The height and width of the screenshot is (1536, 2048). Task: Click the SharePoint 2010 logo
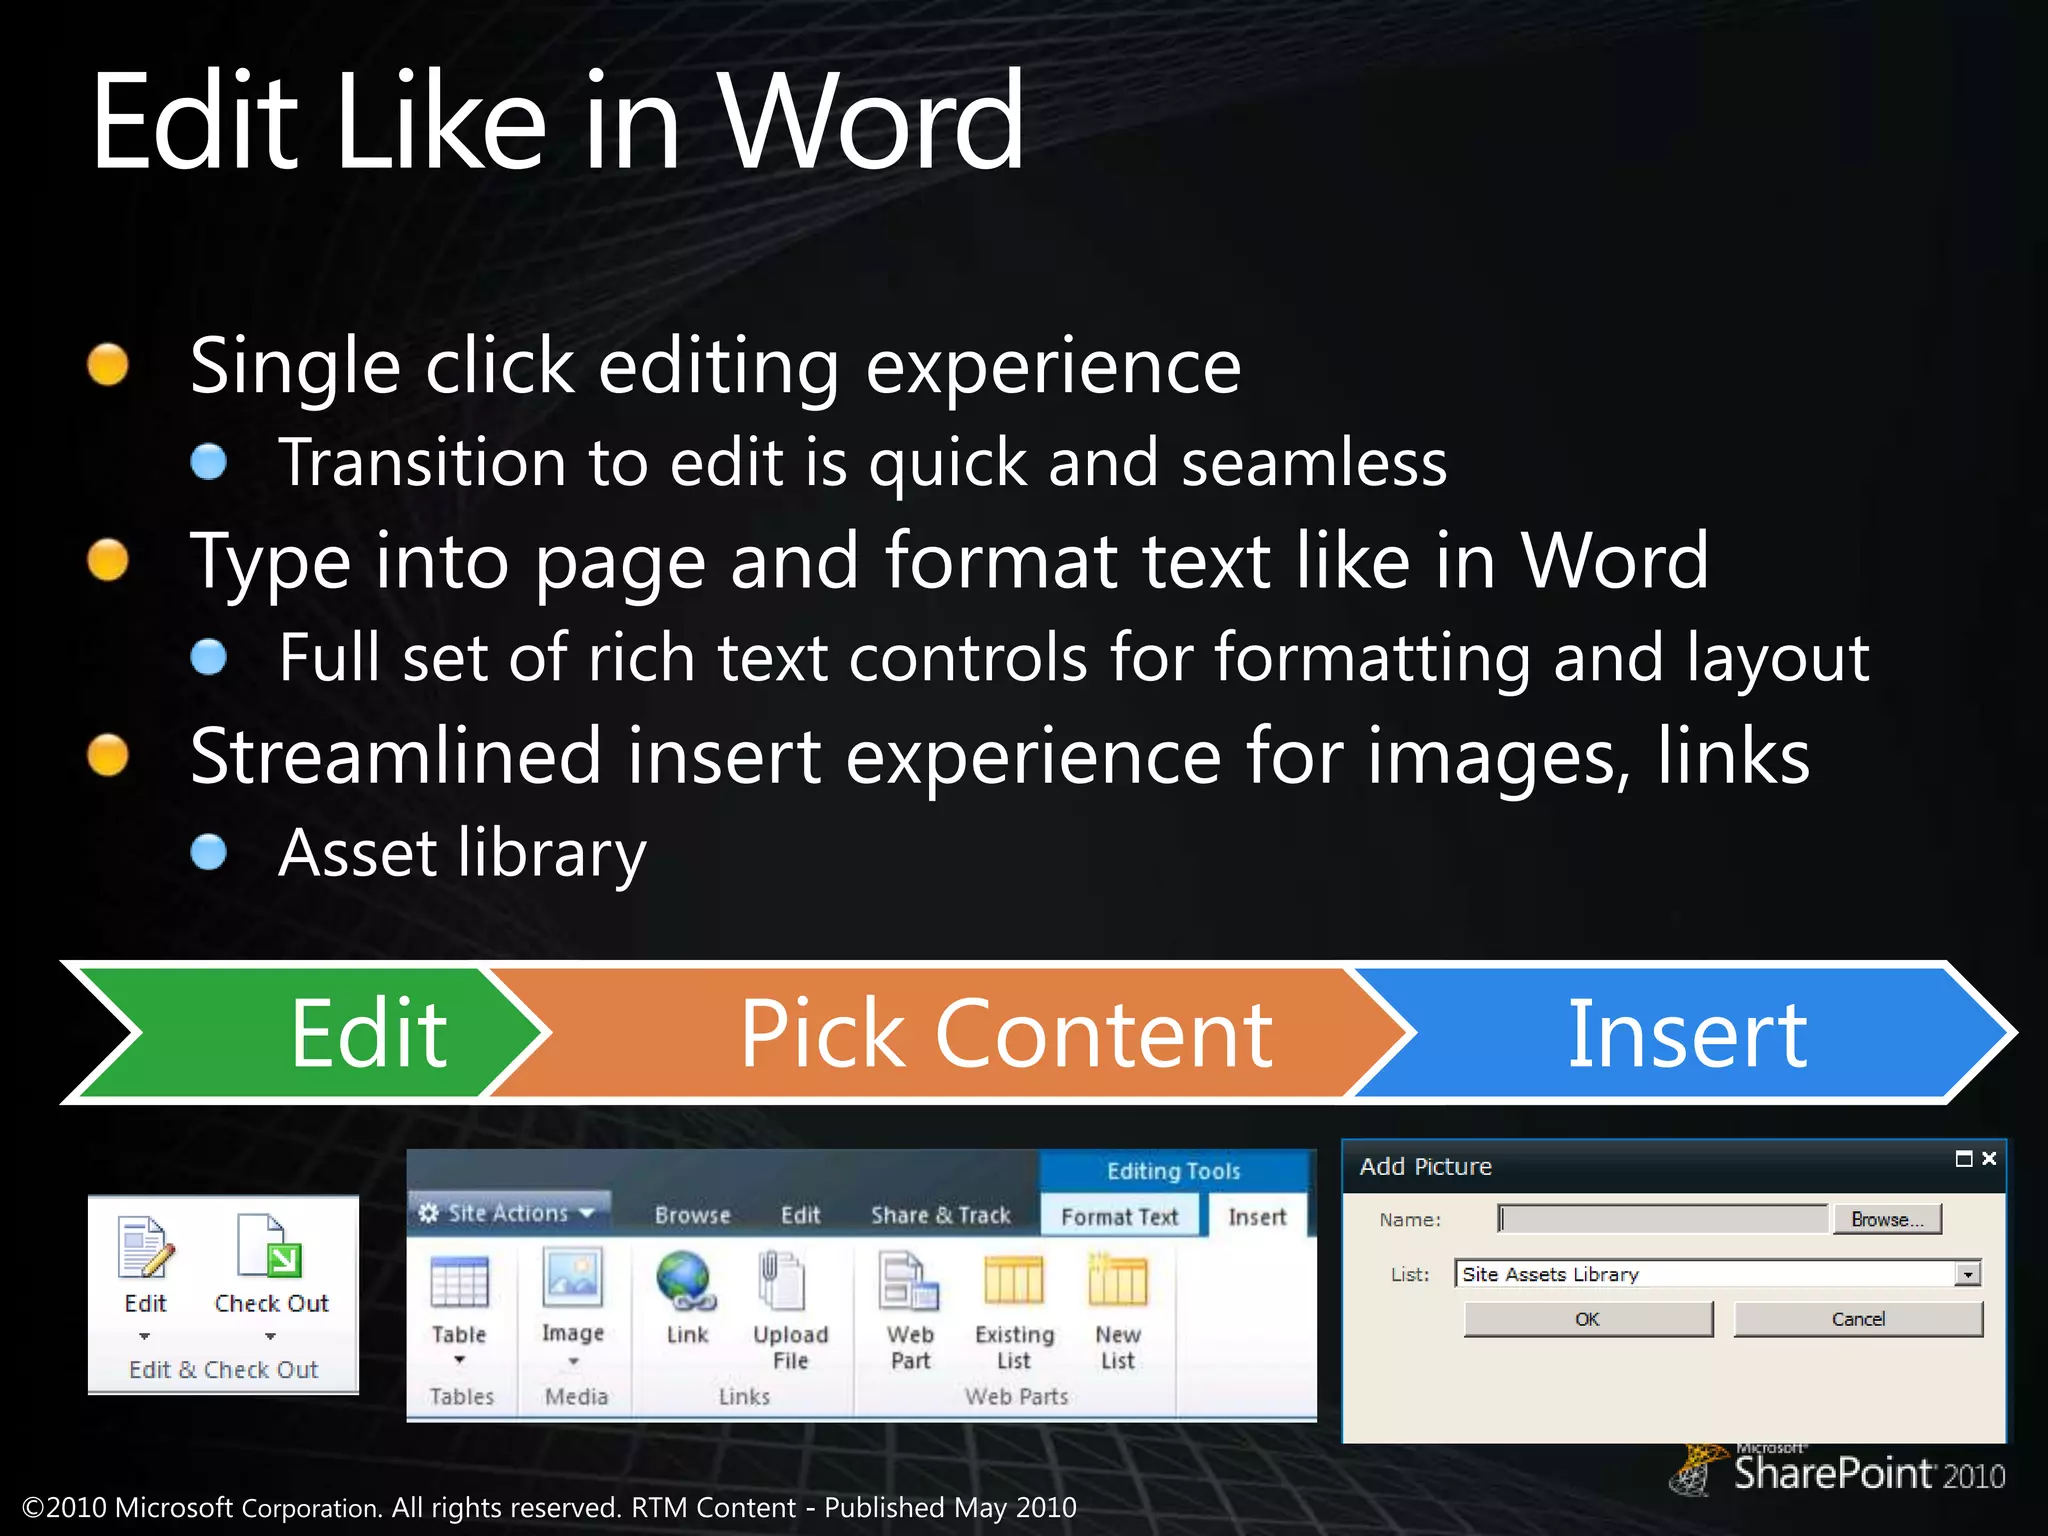coord(1838,1472)
